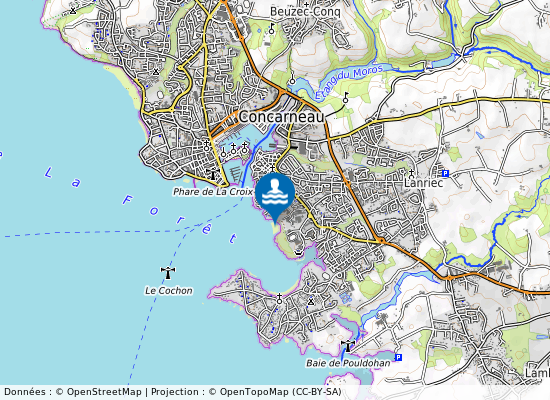550x400 pixels.
Task: Click the Baie de Pouldohan beacon icon
Action: coord(348,346)
